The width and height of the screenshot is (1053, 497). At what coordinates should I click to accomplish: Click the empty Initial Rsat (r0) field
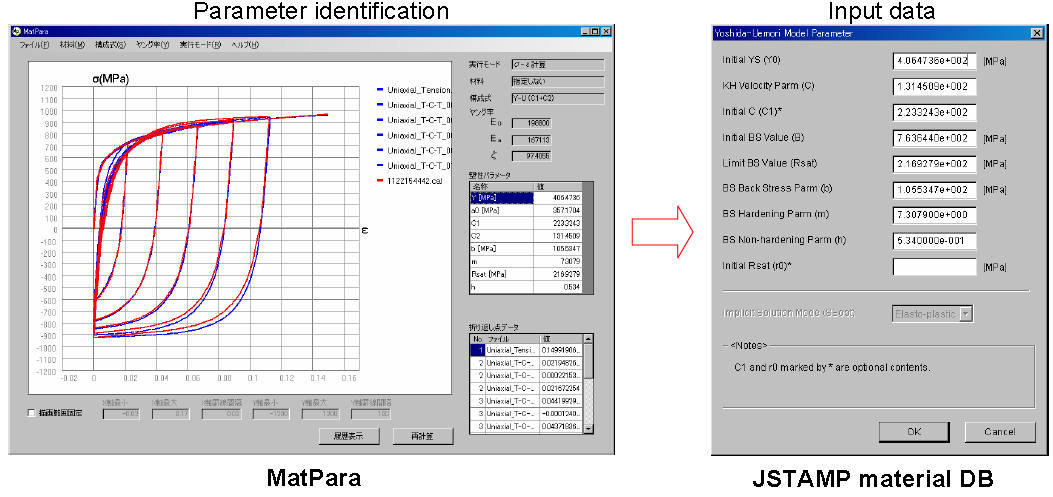pos(934,266)
